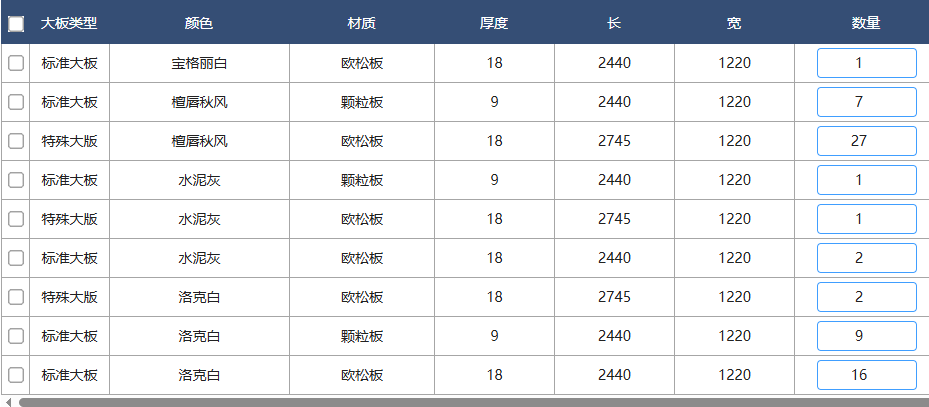Check the row with quantity 16
The image size is (929, 407).
(16, 375)
